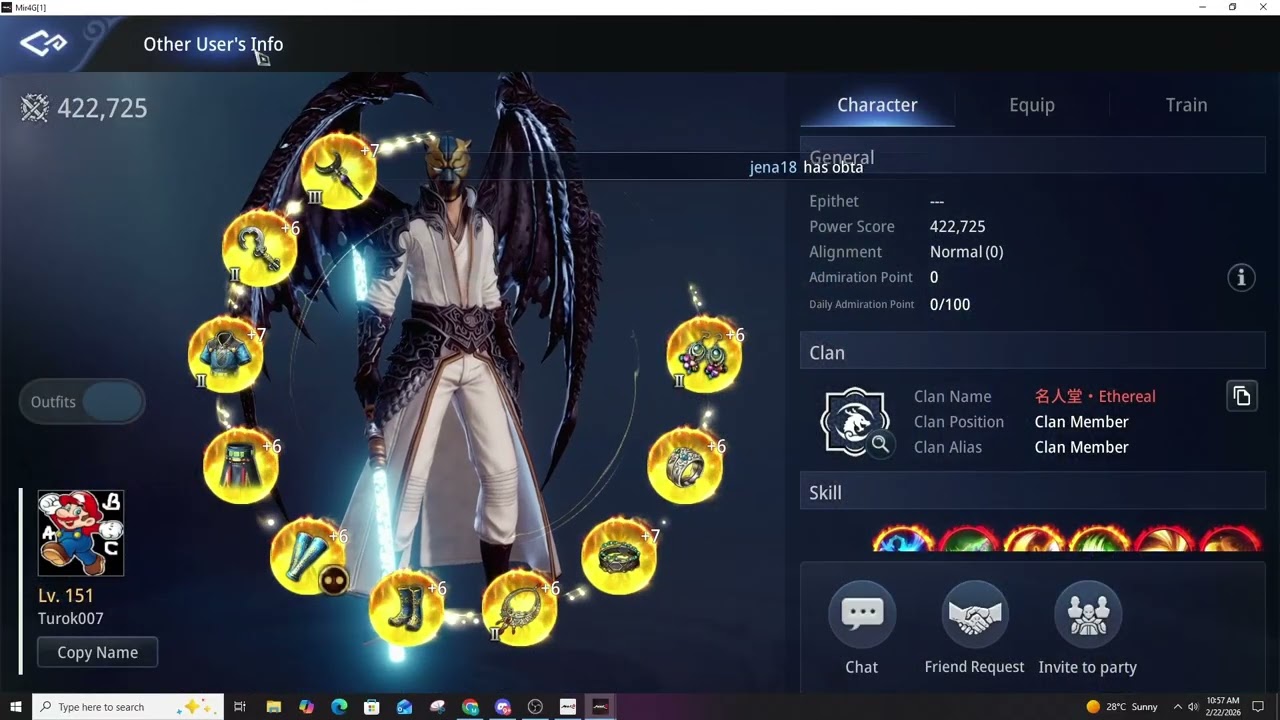Open Chat with this player
The width and height of the screenshot is (1280, 720).
[x=862, y=614]
